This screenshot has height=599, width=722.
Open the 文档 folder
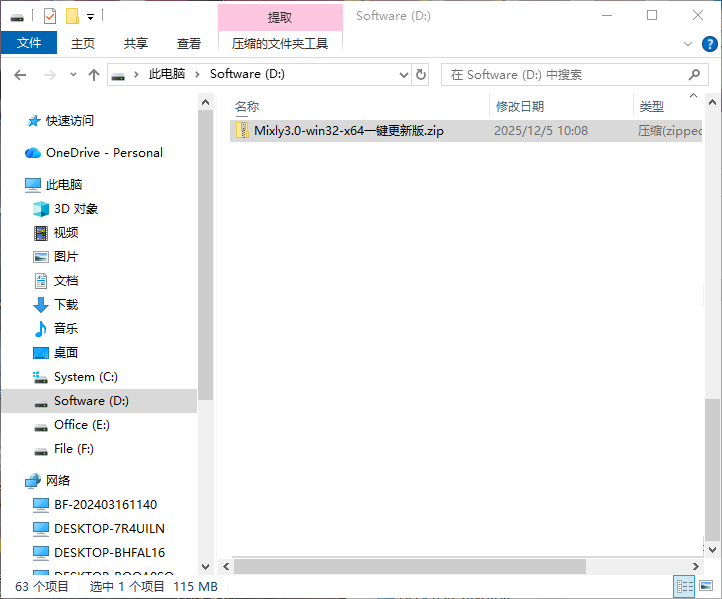tap(66, 281)
